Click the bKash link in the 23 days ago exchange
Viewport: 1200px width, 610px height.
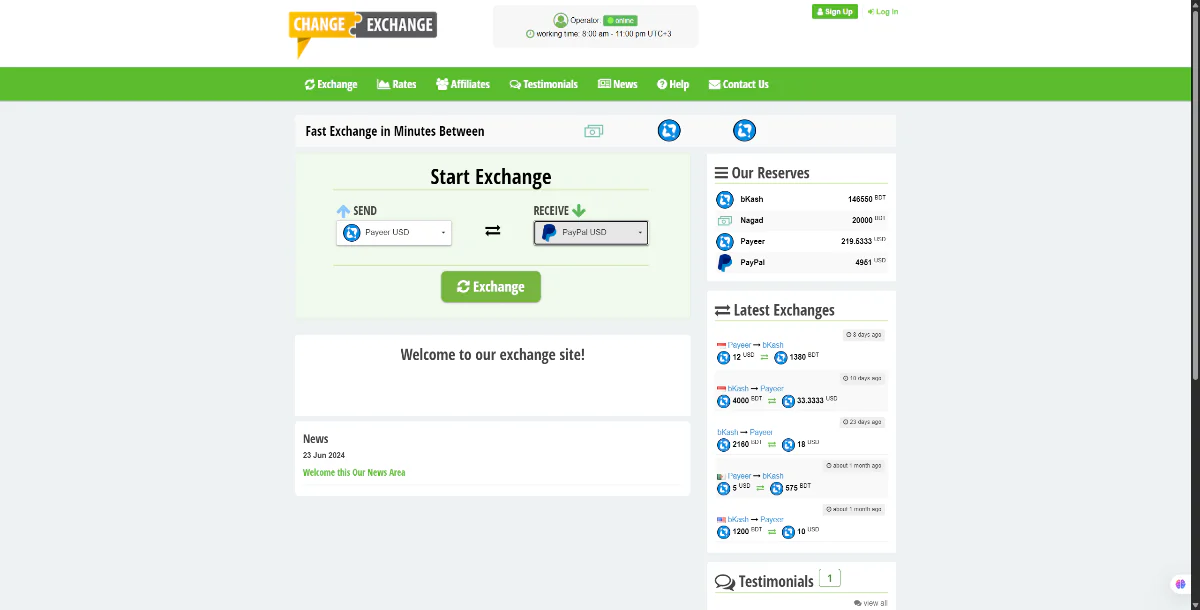(x=728, y=432)
